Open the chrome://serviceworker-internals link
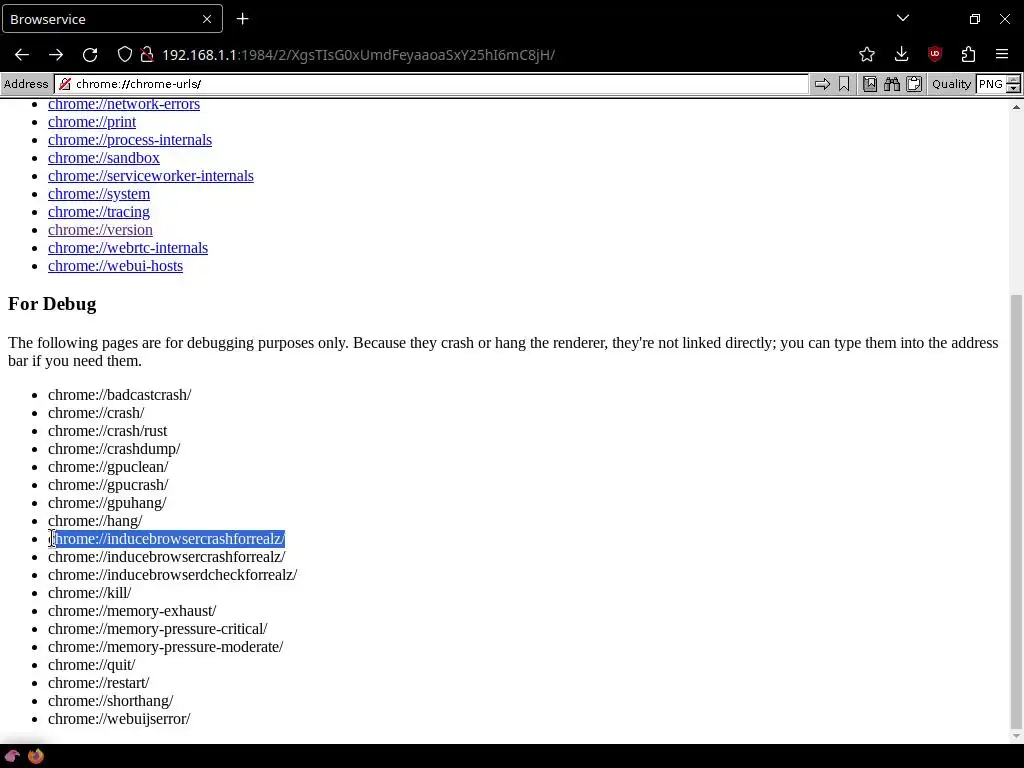Viewport: 1024px width, 768px height. [151, 176]
